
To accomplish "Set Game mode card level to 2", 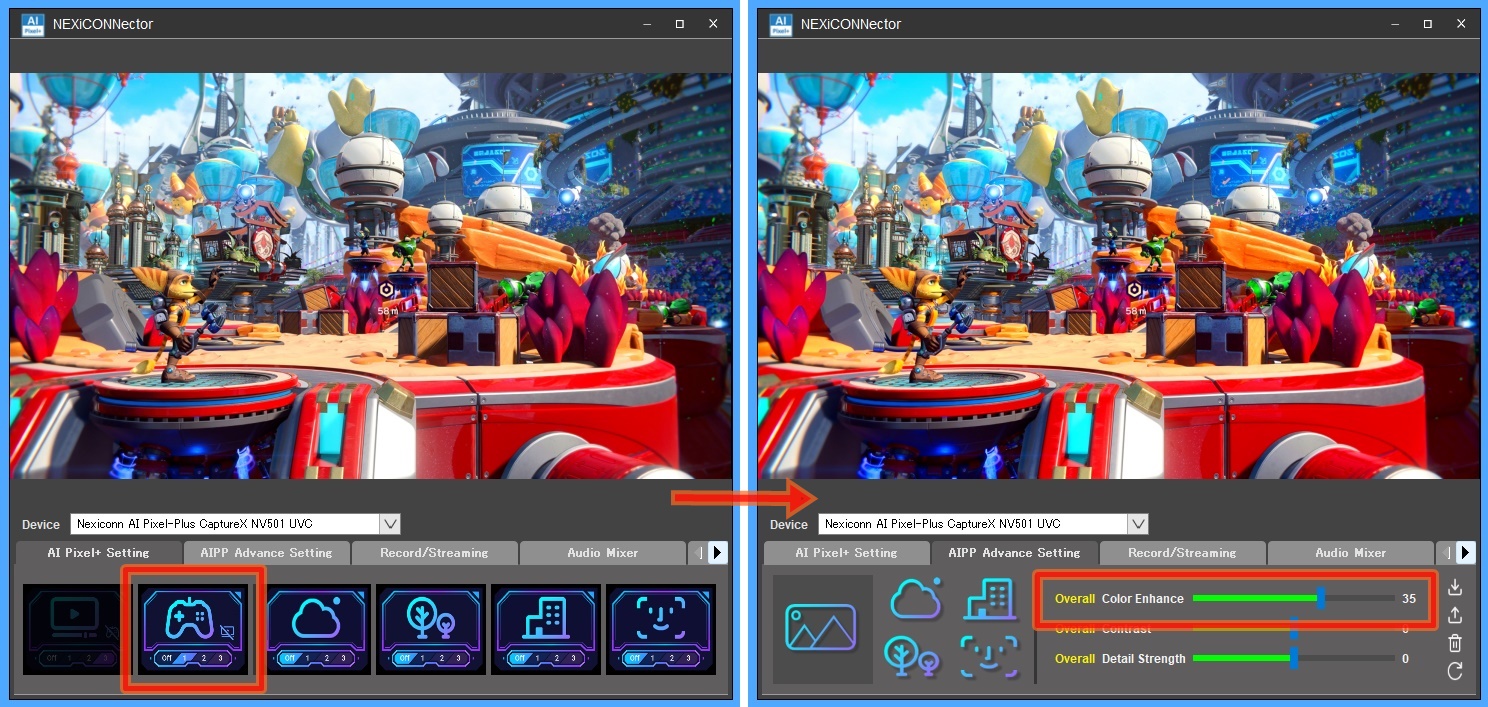I will [202, 659].
